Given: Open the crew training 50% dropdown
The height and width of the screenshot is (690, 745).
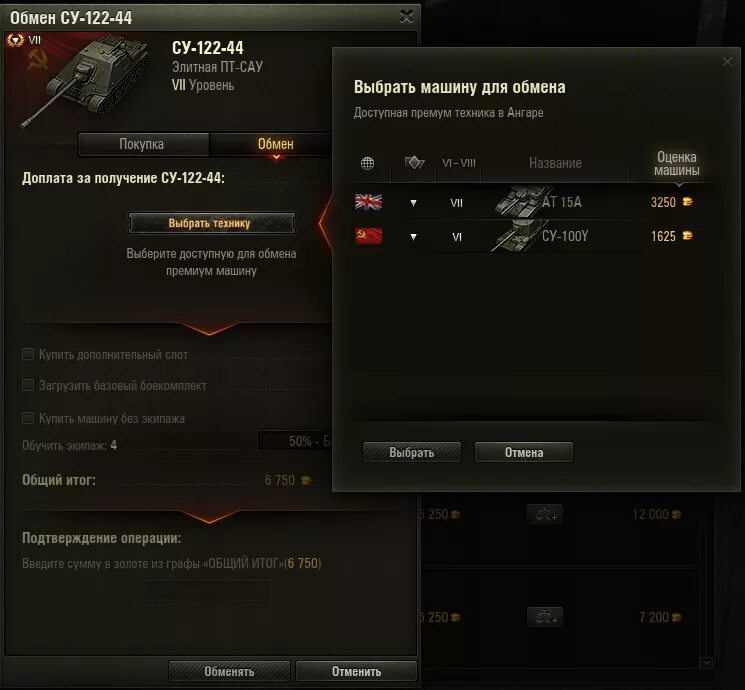Looking at the screenshot, I should click(x=295, y=441).
